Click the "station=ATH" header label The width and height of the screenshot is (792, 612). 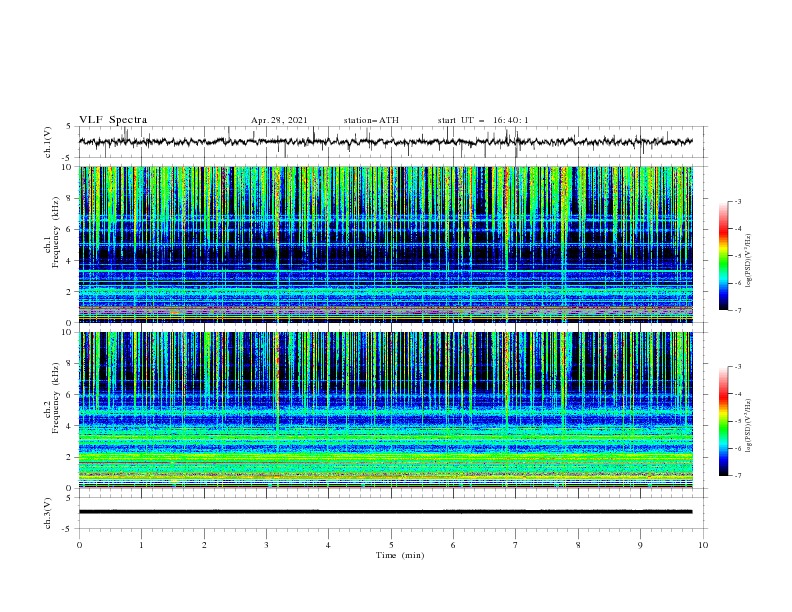(x=371, y=120)
